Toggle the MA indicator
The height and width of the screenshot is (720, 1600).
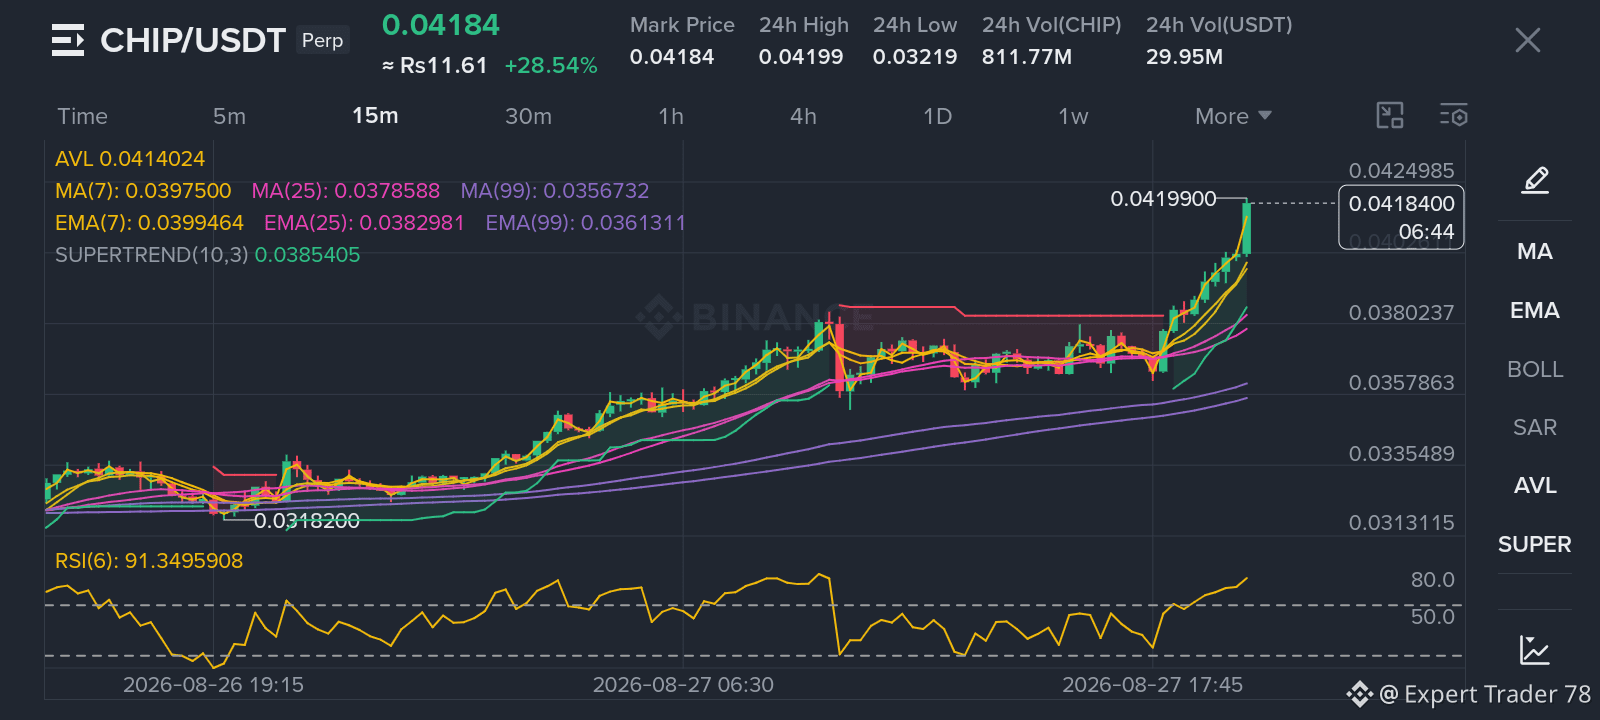1535,251
